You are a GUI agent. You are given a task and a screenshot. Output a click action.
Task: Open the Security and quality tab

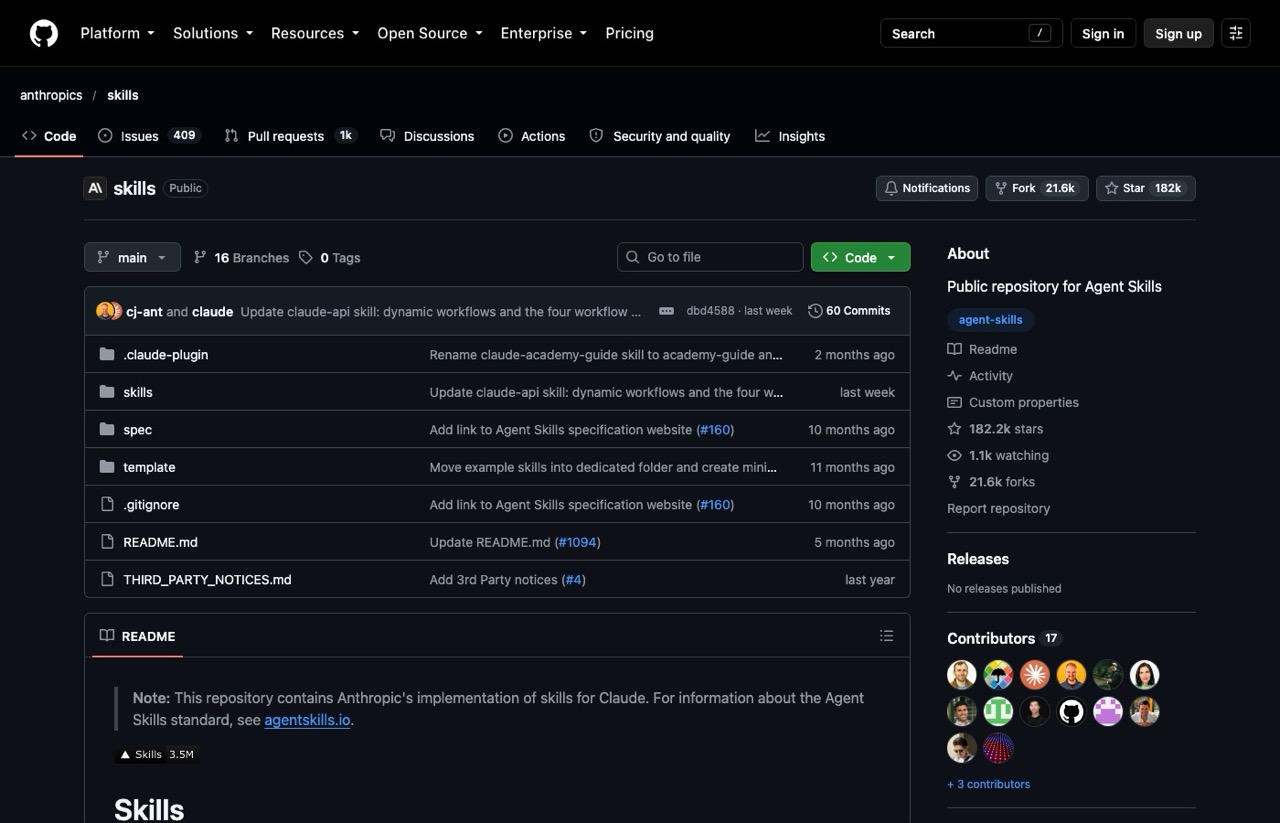tap(660, 136)
